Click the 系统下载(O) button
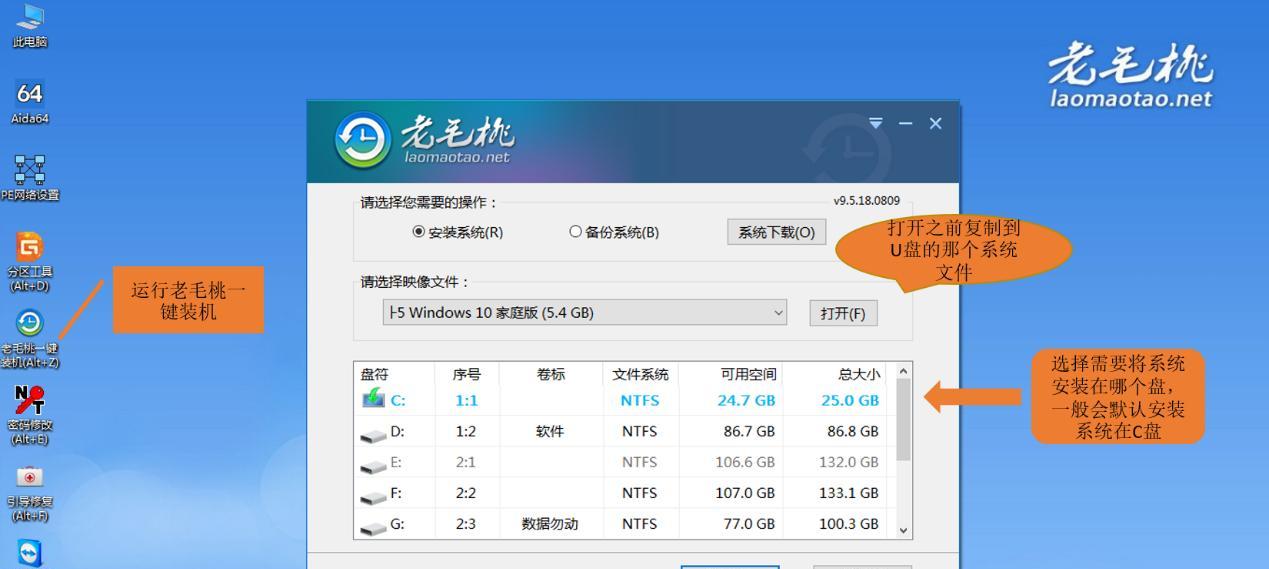Image resolution: width=1269 pixels, height=569 pixels. point(776,232)
